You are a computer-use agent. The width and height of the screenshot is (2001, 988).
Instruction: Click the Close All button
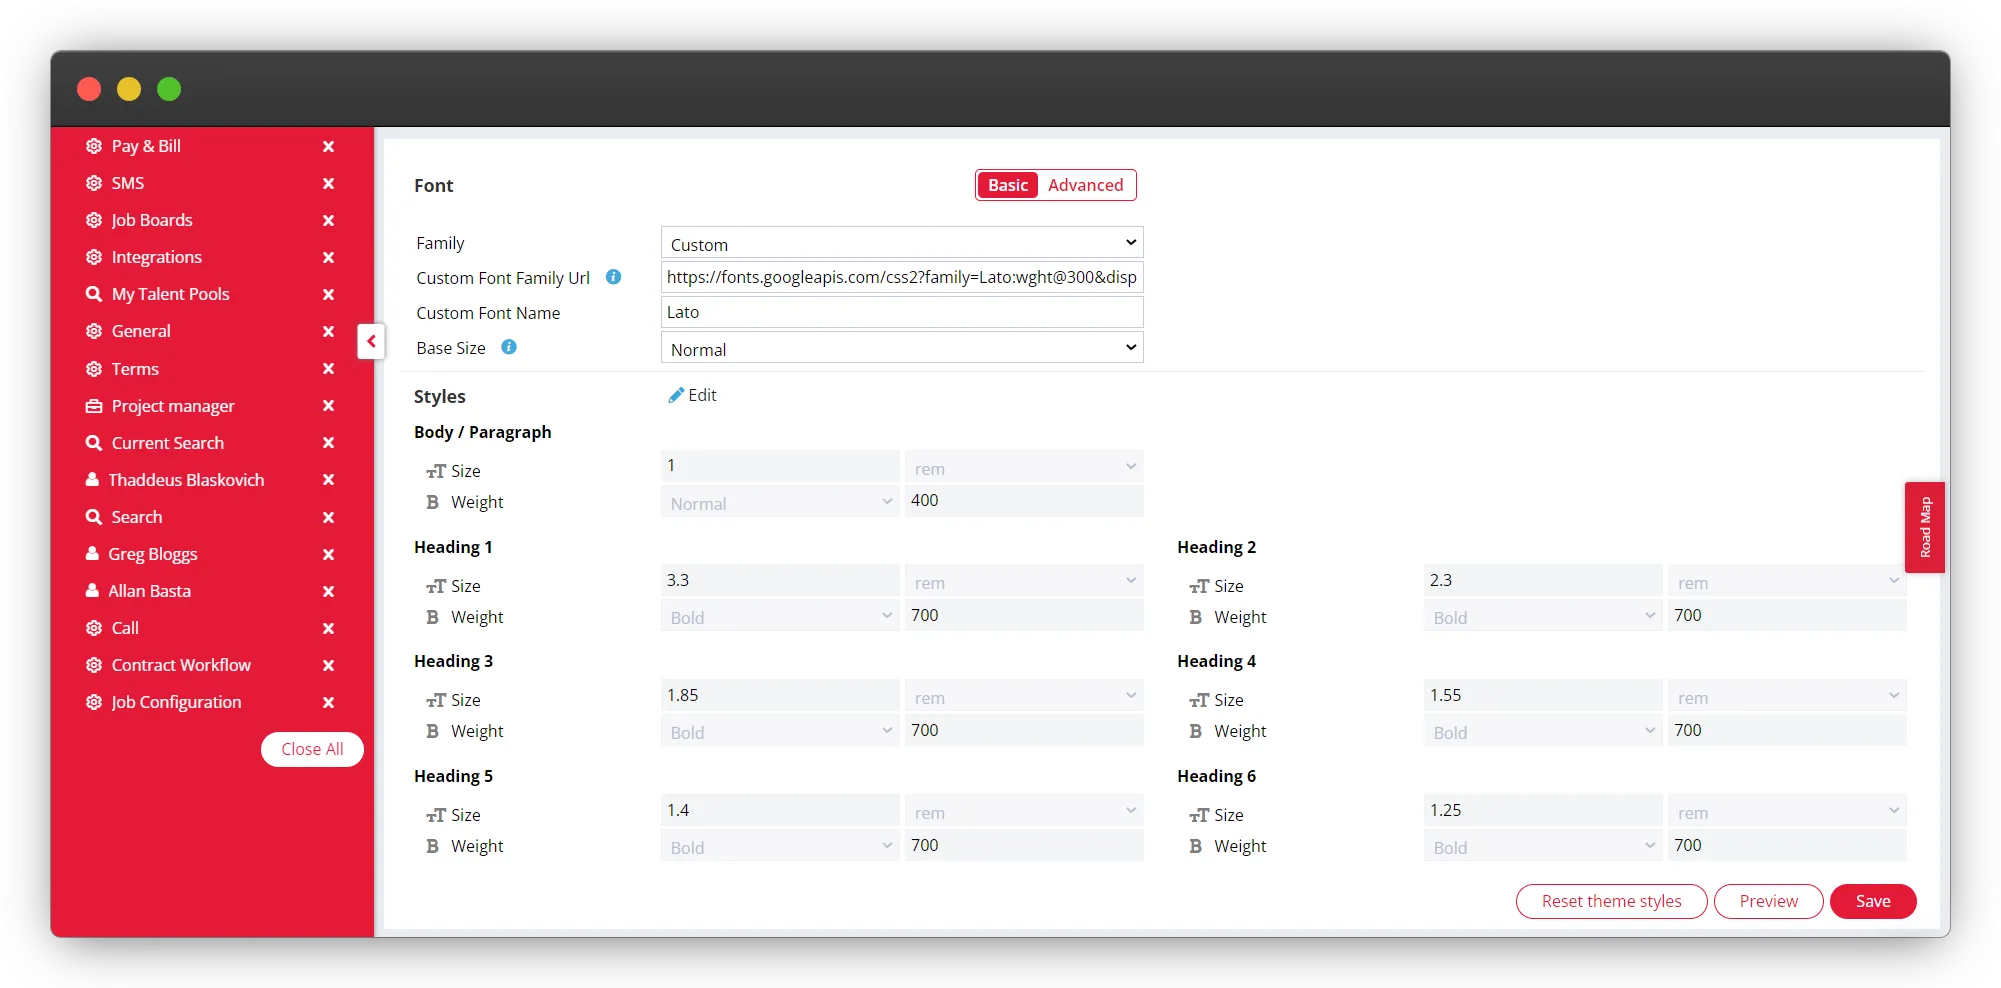(312, 749)
